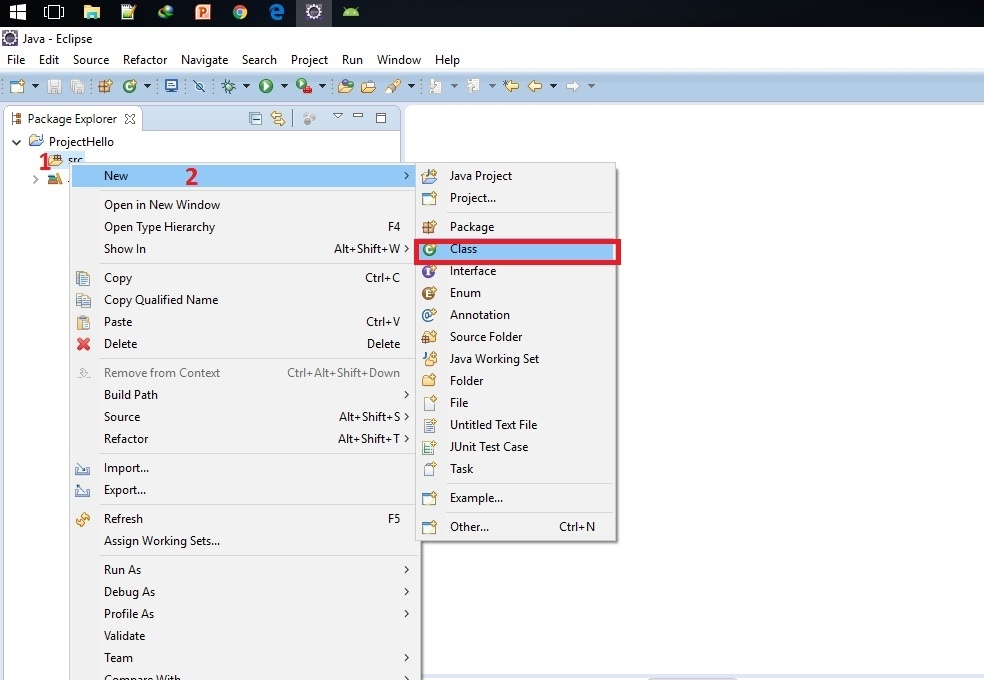Click Collapse All in Package Explorer
This screenshot has width=984, height=680.
pyautogui.click(x=255, y=118)
